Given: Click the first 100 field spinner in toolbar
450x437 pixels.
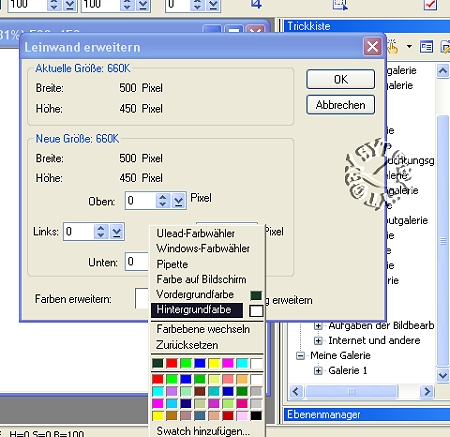Looking at the screenshot, I should coord(54,4).
